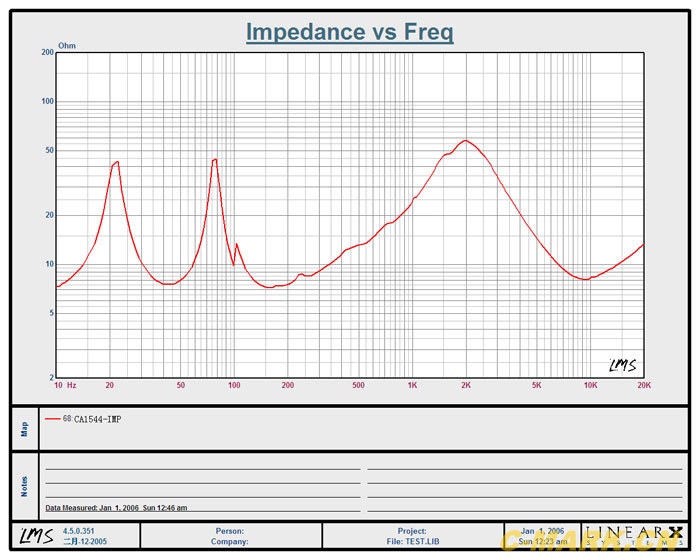The height and width of the screenshot is (560, 700).
Task: Click the Person field in footer
Action: coord(229,531)
